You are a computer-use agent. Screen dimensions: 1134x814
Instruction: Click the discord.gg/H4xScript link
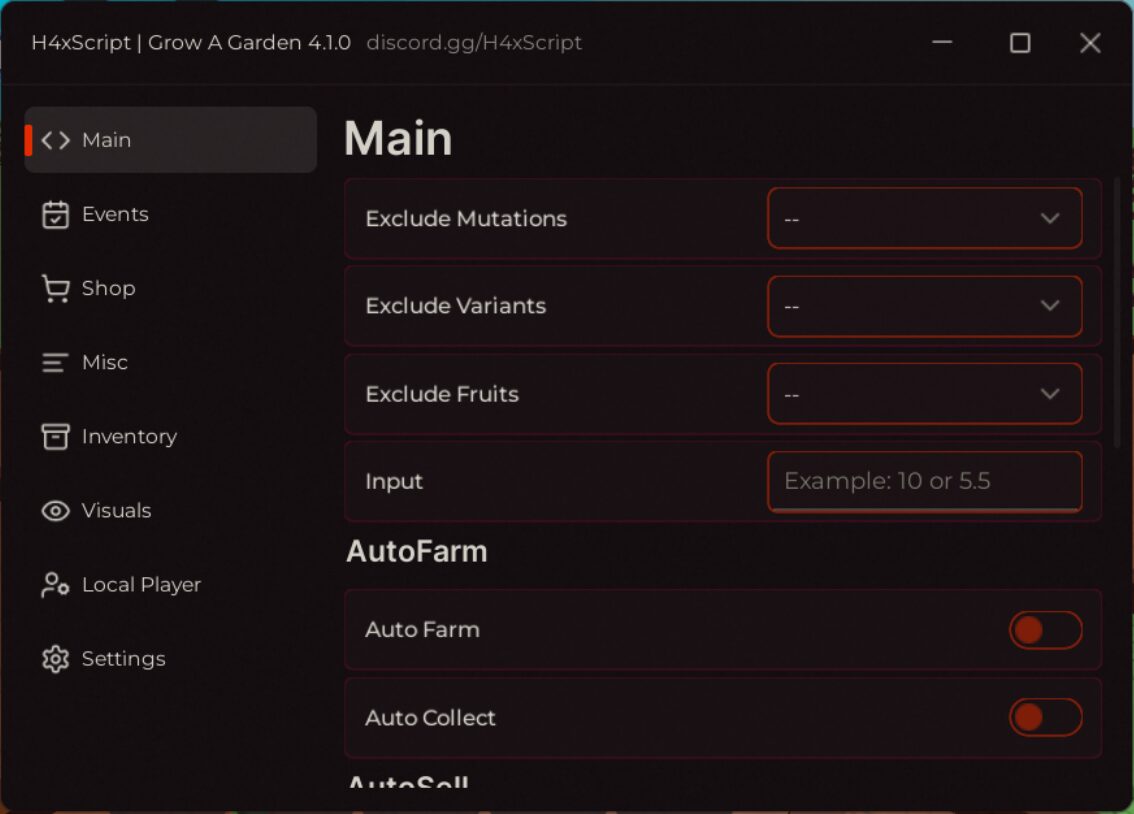click(474, 43)
